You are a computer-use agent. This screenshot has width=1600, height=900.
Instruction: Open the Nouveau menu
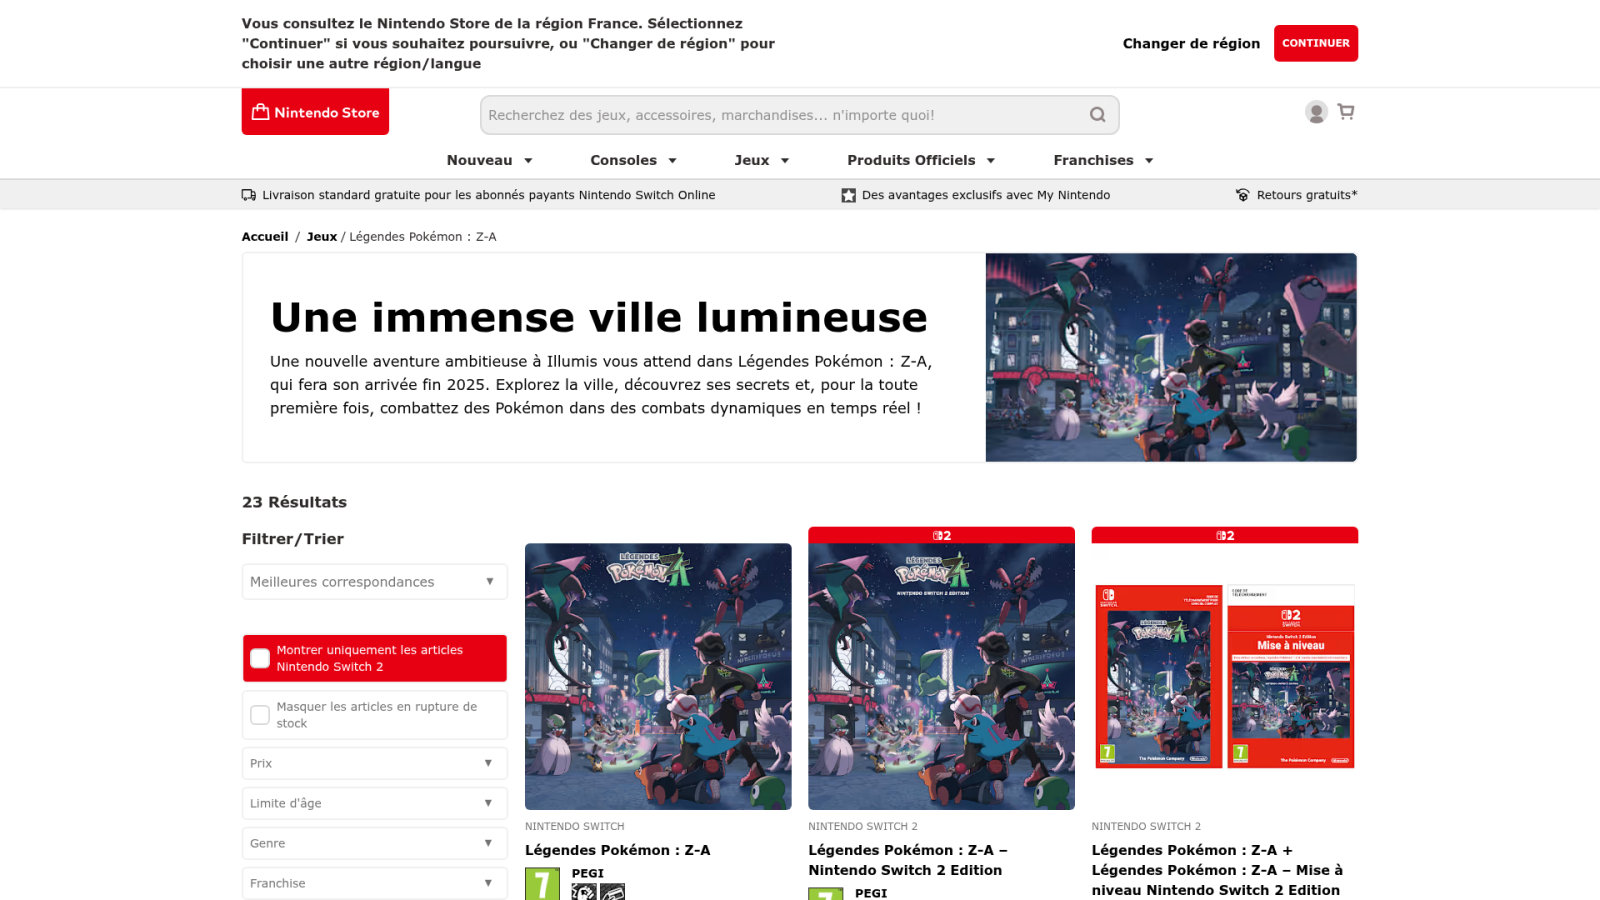tap(490, 160)
